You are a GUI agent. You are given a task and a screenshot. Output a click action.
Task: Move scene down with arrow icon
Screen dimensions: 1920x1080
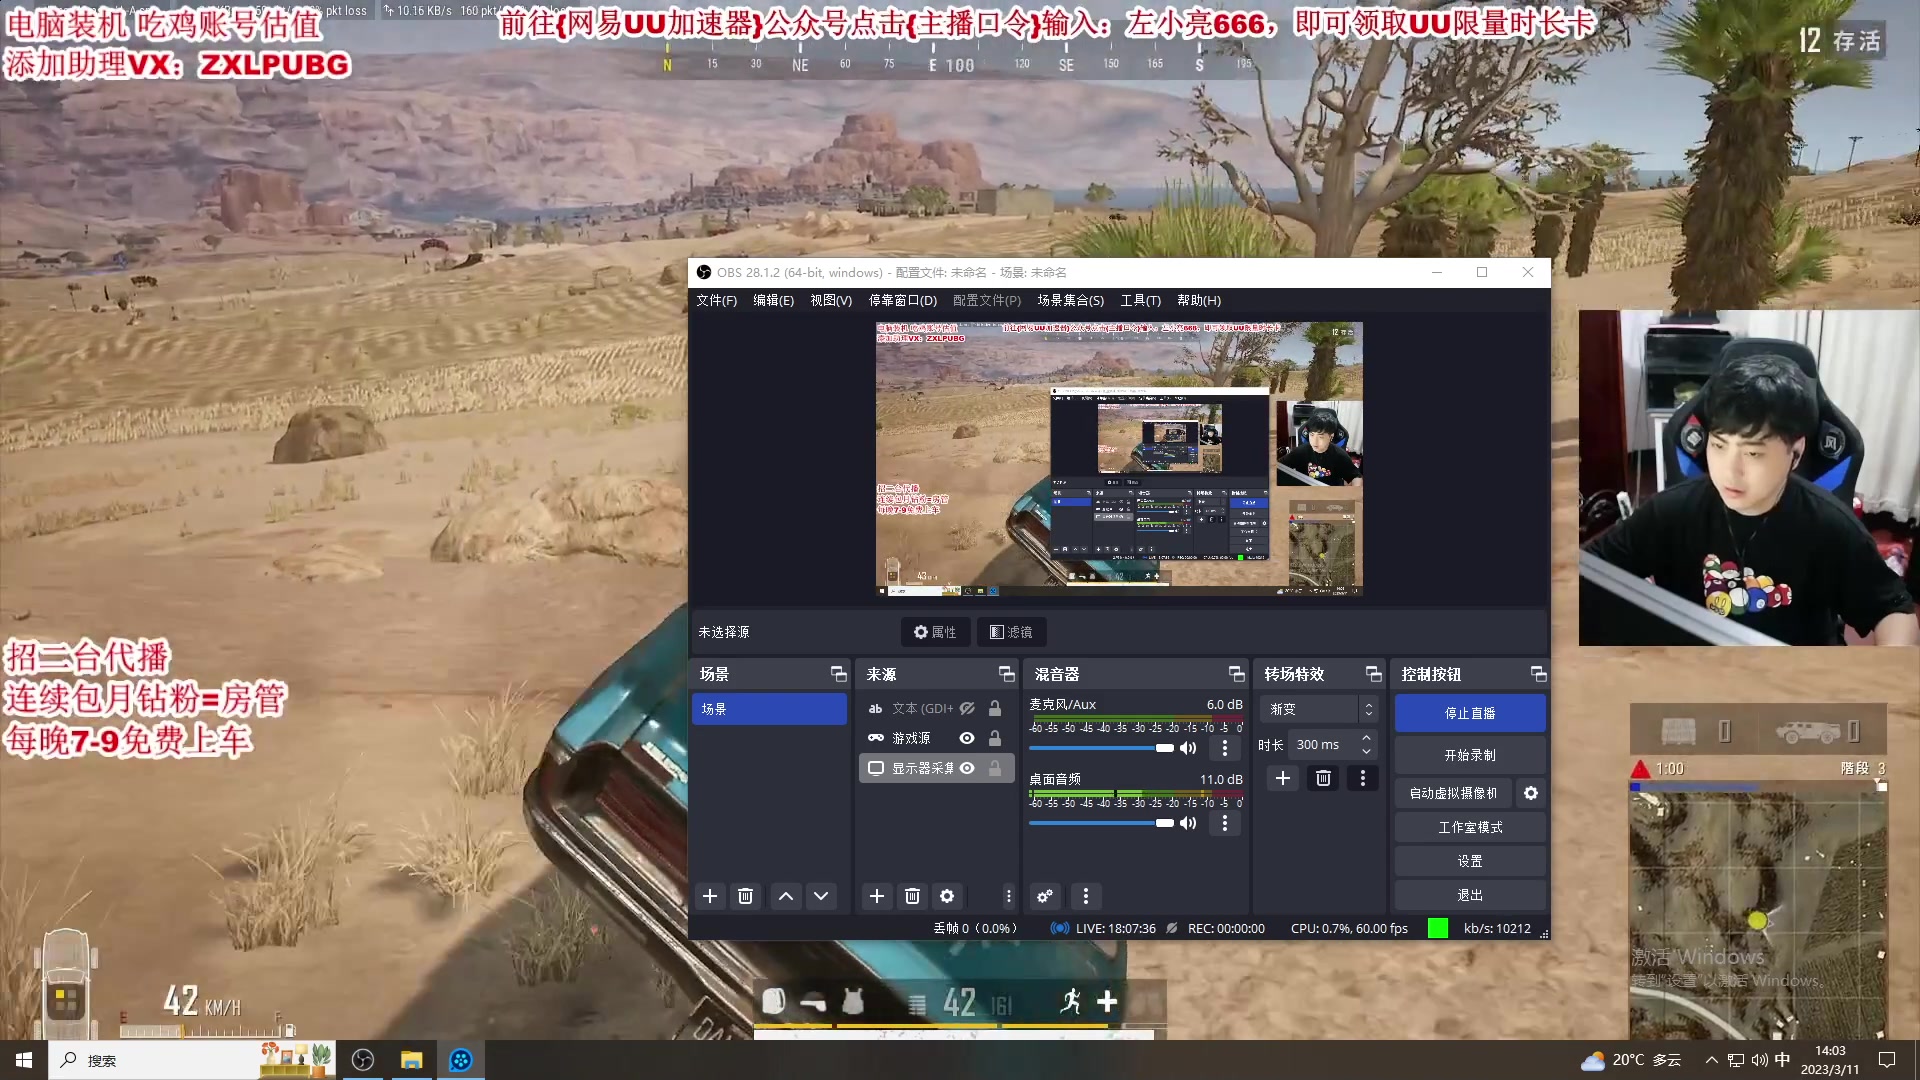coord(821,896)
